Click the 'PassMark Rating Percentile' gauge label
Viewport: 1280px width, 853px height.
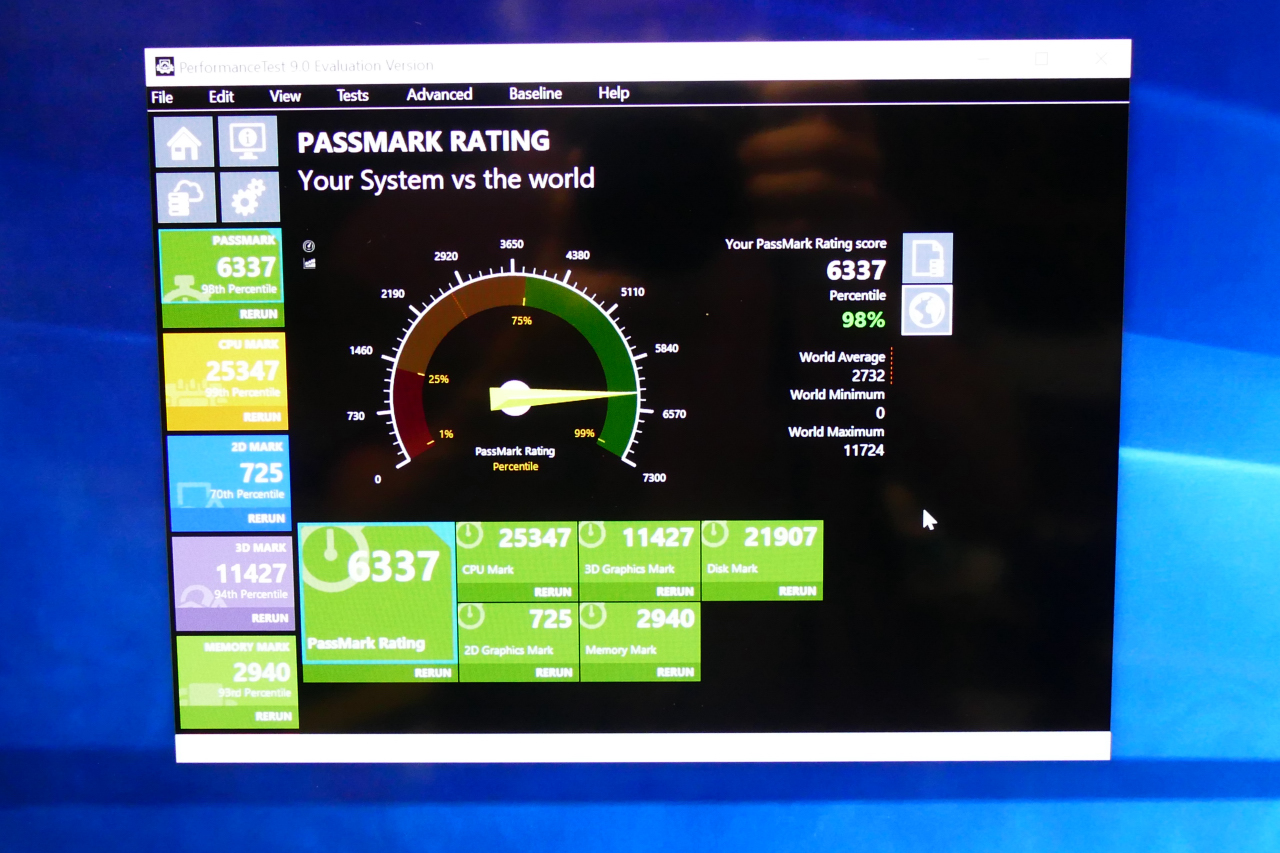point(515,459)
